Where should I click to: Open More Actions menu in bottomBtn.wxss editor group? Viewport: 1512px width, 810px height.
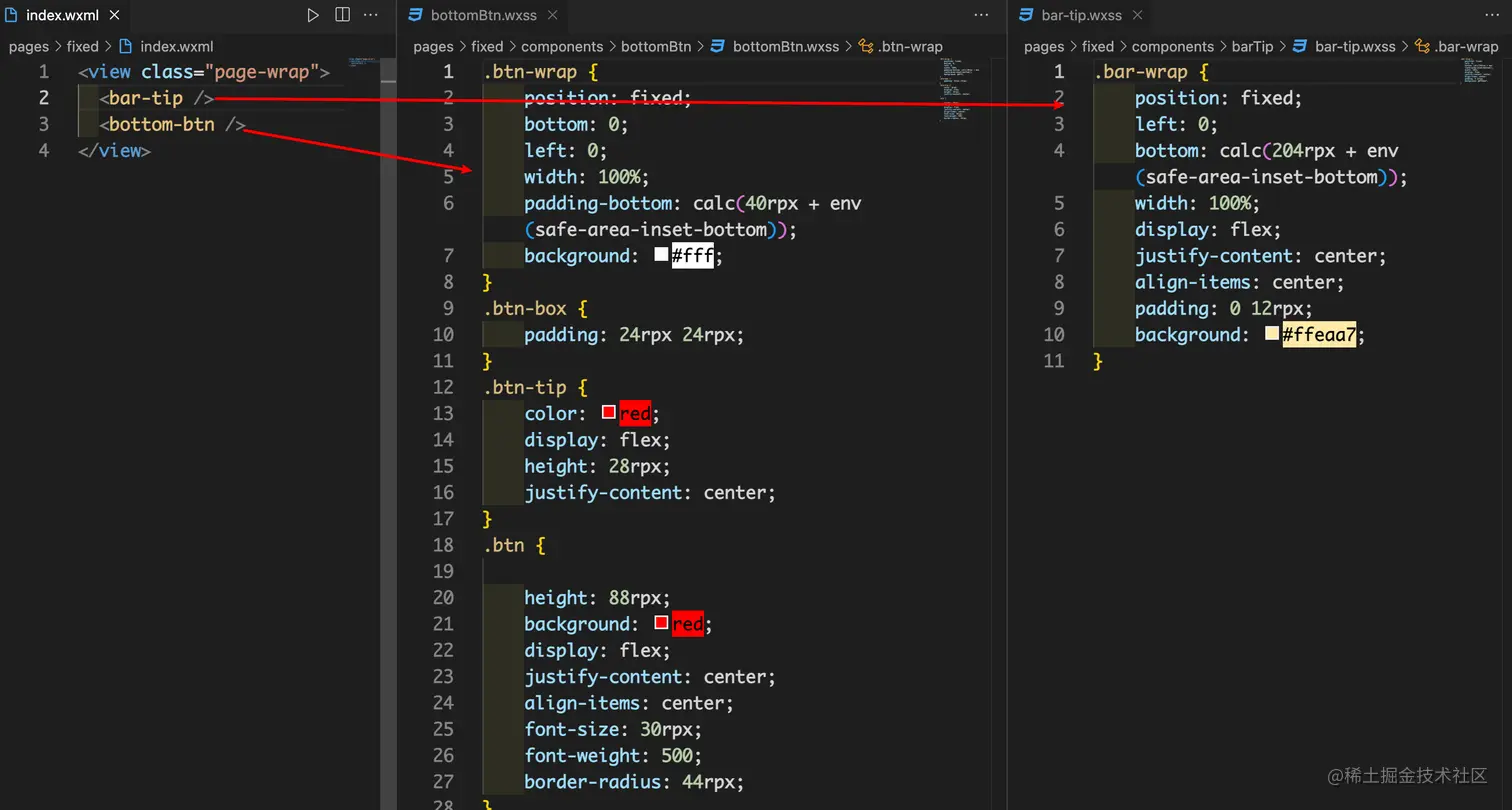(981, 15)
